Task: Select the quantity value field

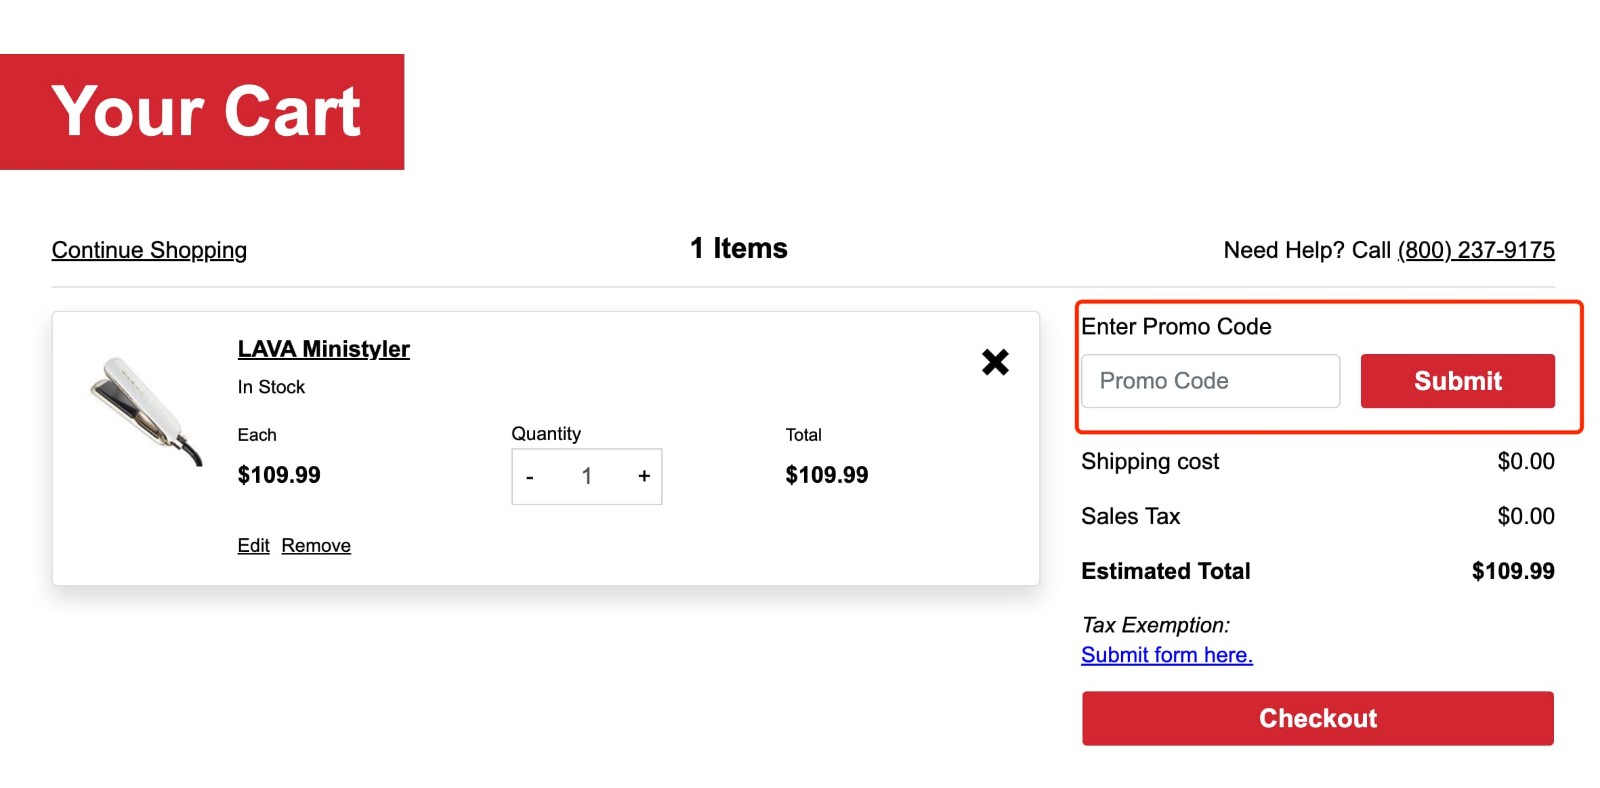Action: pyautogui.click(x=587, y=476)
